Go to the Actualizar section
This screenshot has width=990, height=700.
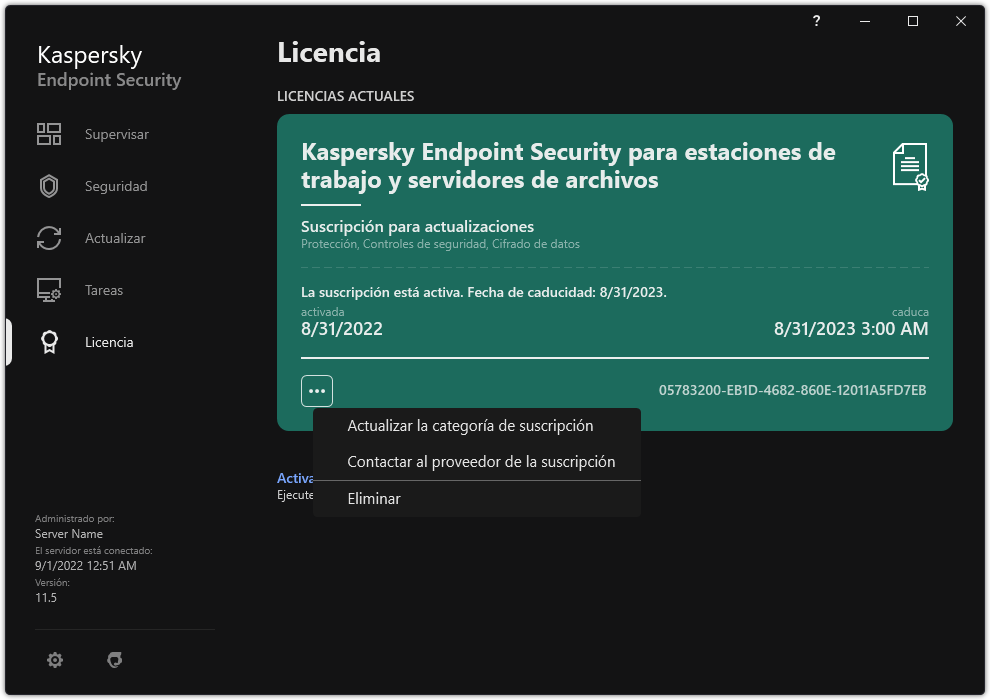[113, 238]
